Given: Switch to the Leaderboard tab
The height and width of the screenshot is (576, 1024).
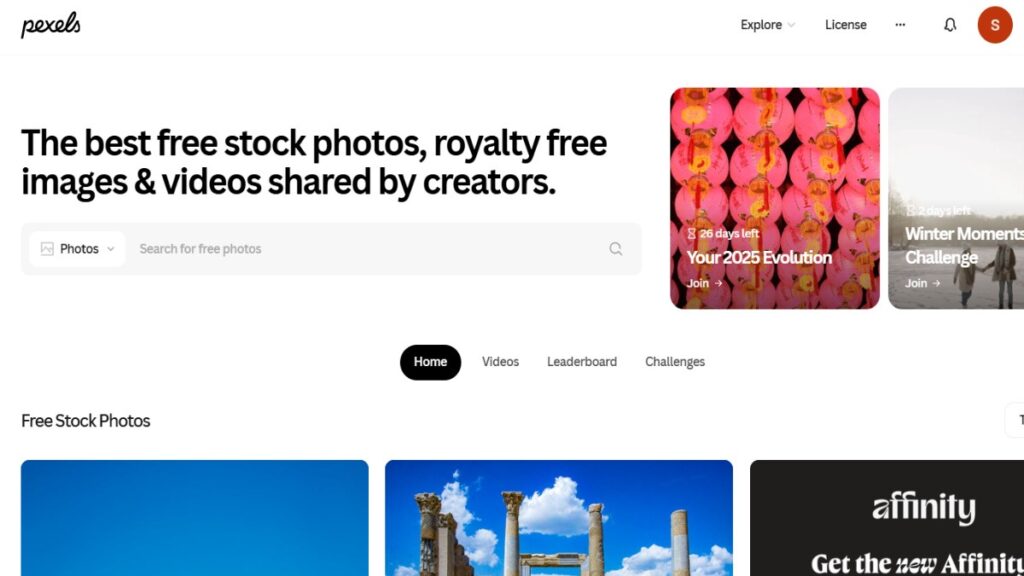Looking at the screenshot, I should tap(582, 362).
